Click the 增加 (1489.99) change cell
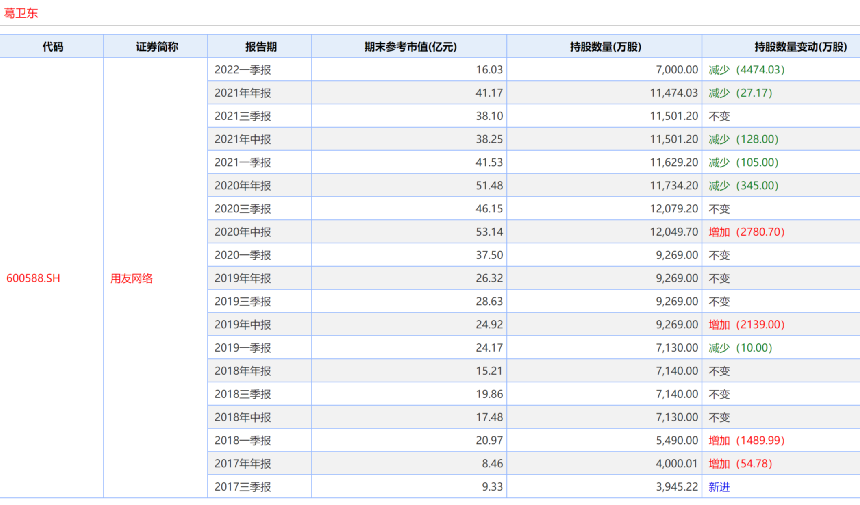This screenshot has width=860, height=505. tap(746, 440)
